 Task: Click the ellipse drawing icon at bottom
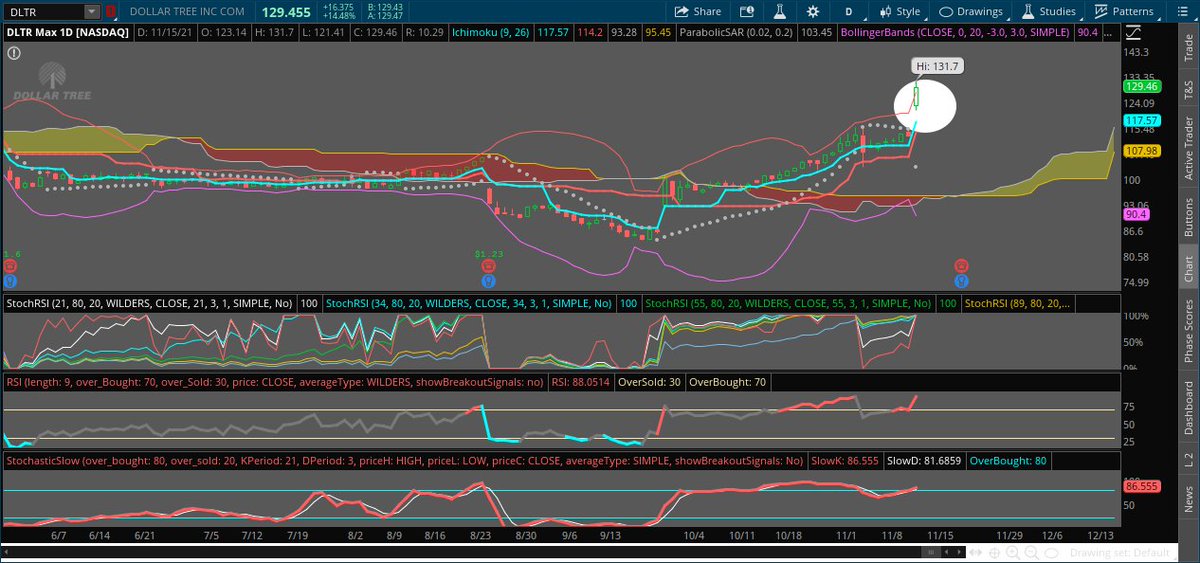tap(1051, 553)
